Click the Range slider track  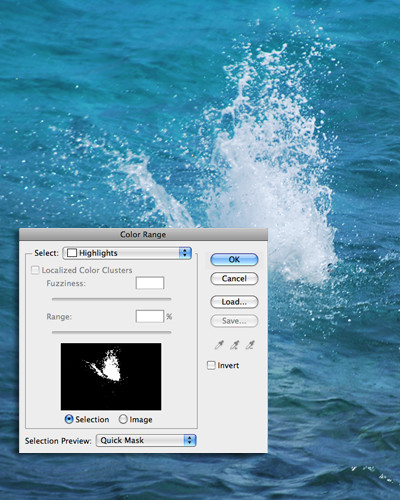point(111,332)
